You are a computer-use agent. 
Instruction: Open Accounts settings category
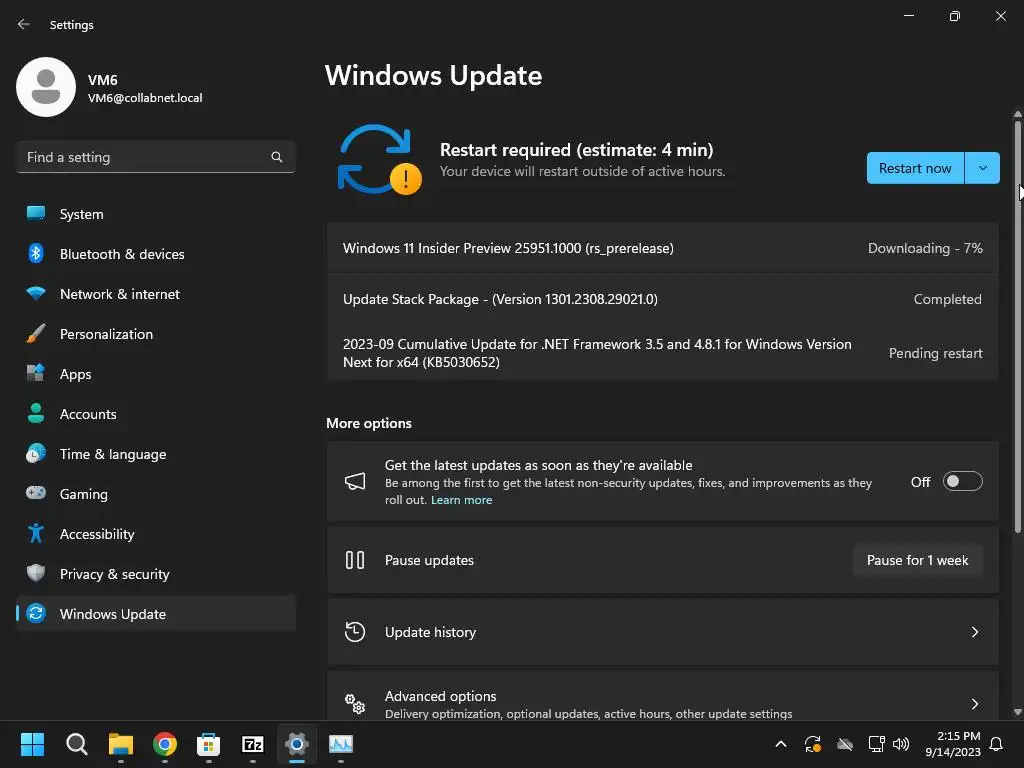(155, 414)
